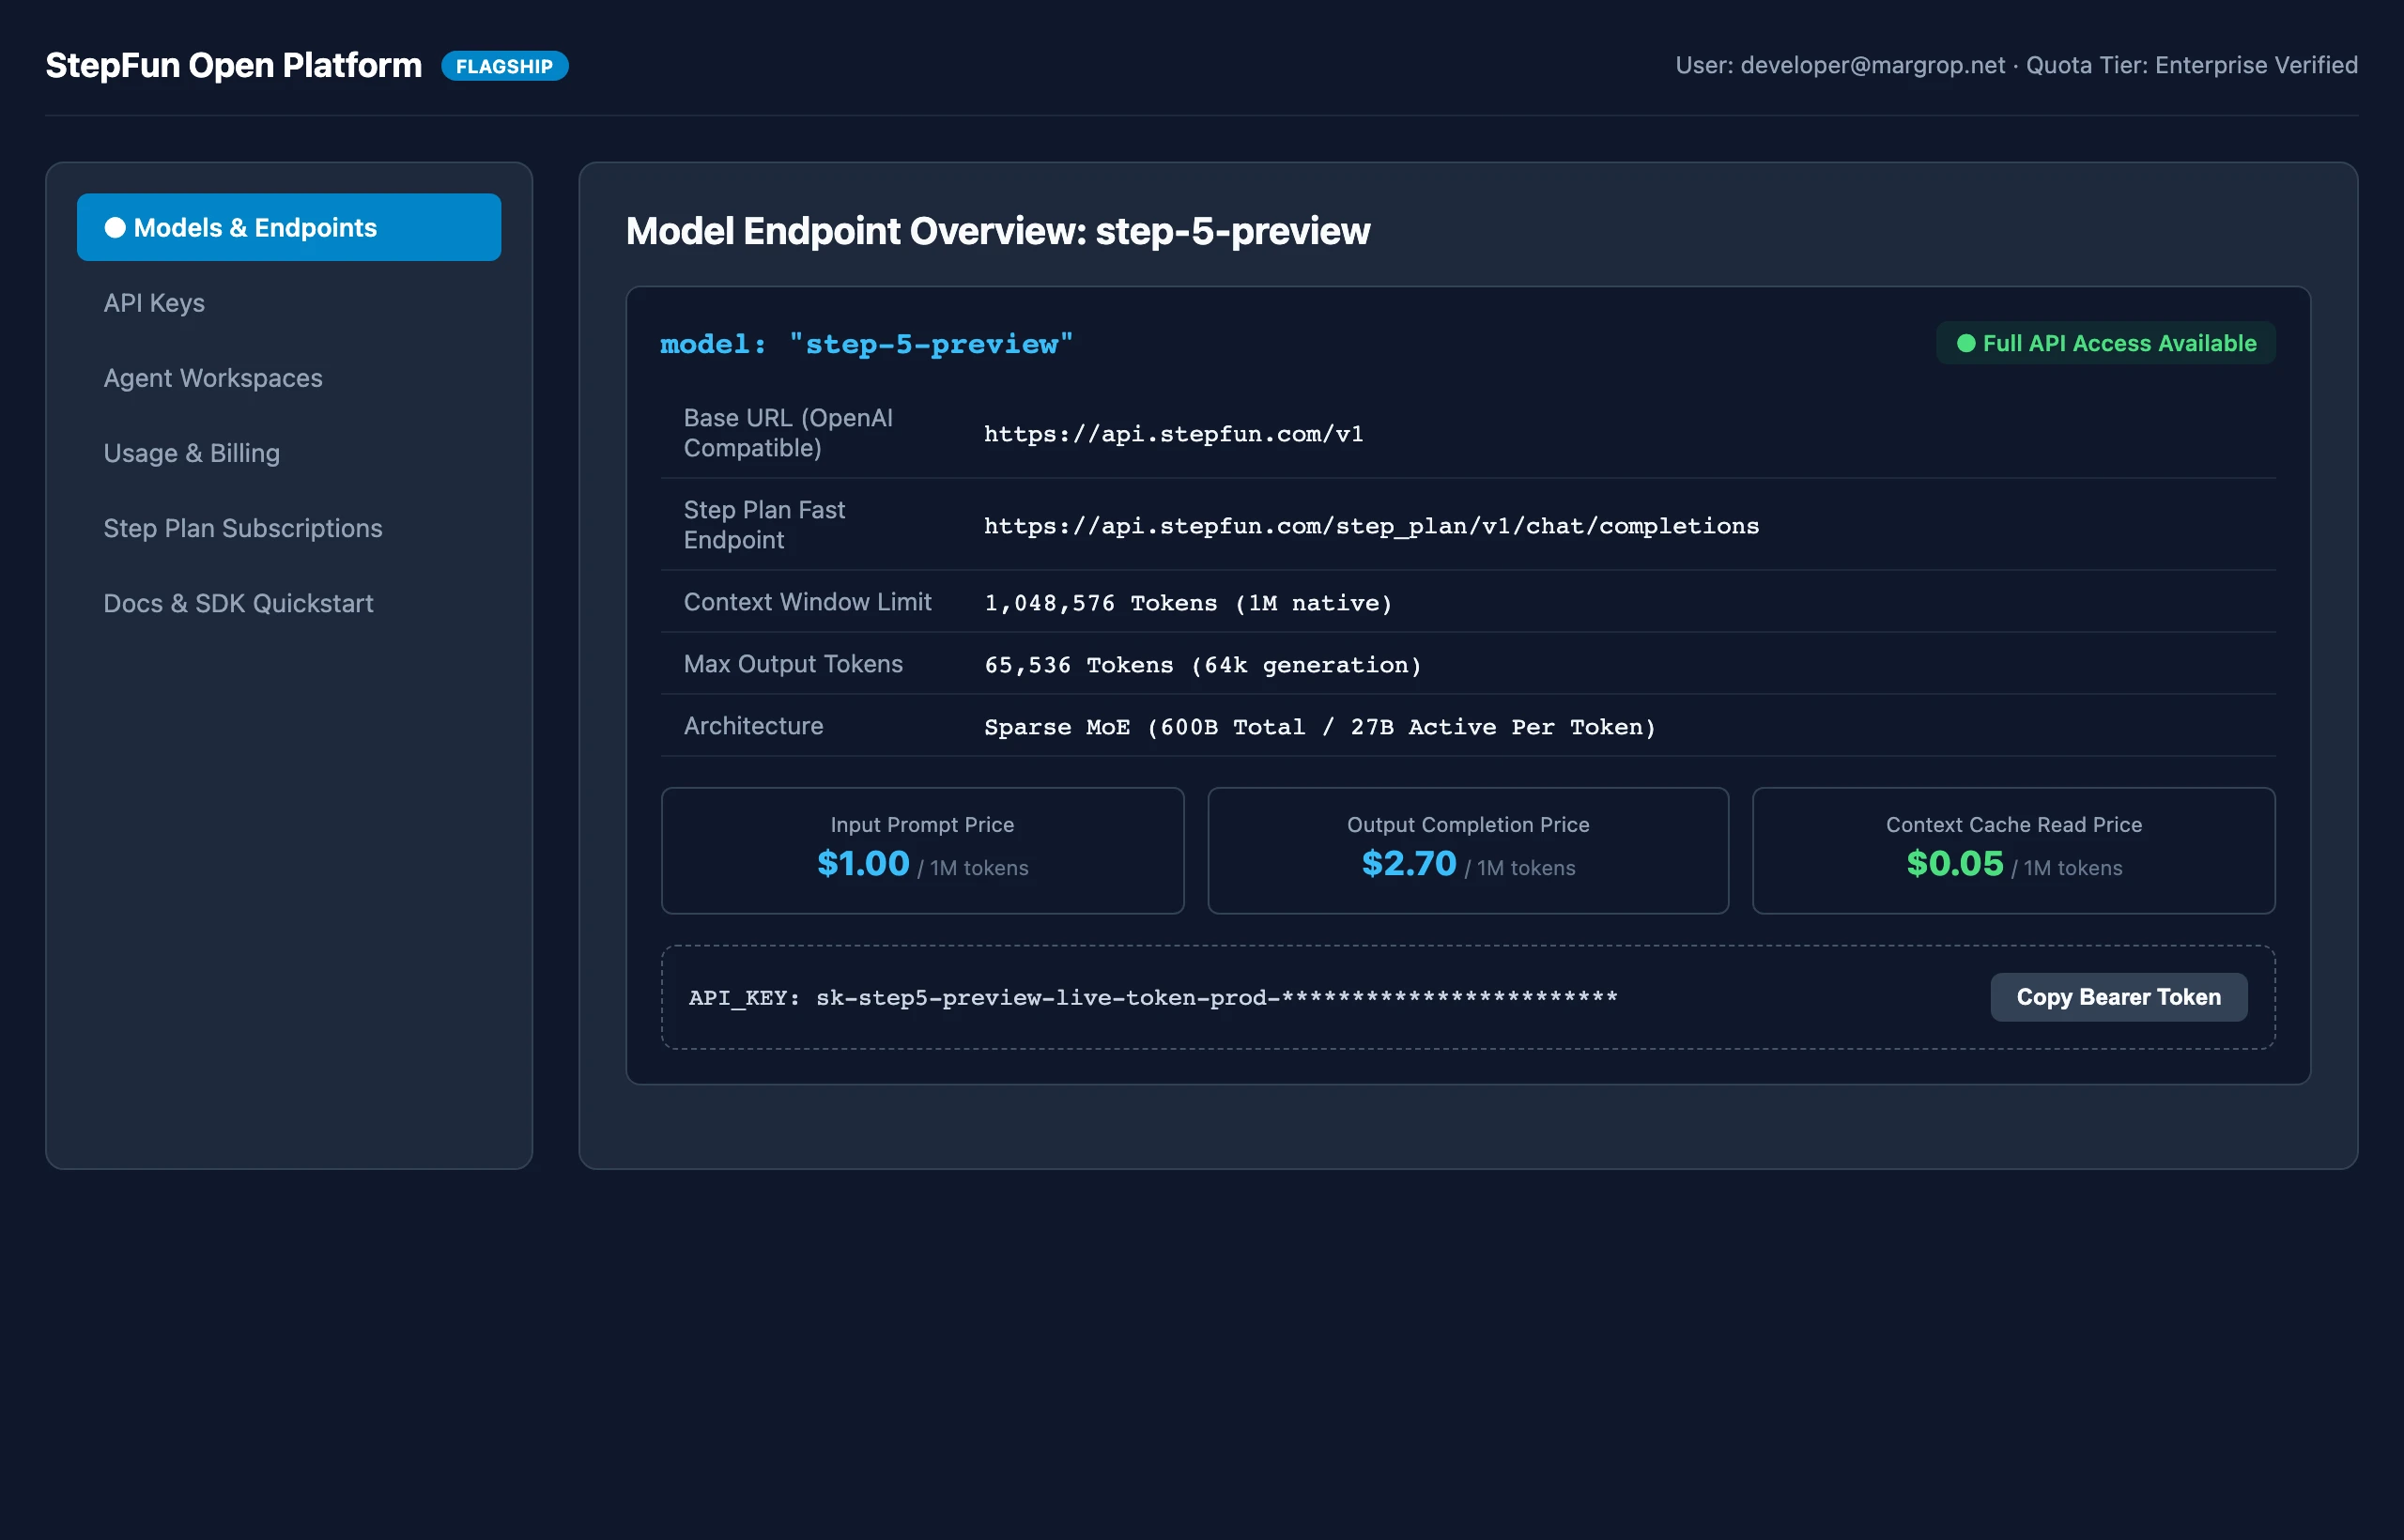
Task: Click the Copy Bearer Token button
Action: click(2118, 997)
